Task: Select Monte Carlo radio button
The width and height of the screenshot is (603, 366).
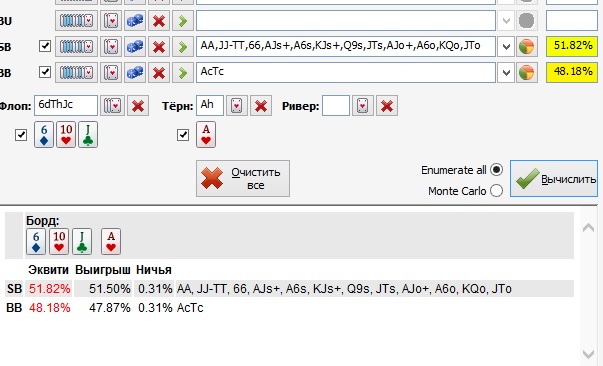Action: point(496,190)
